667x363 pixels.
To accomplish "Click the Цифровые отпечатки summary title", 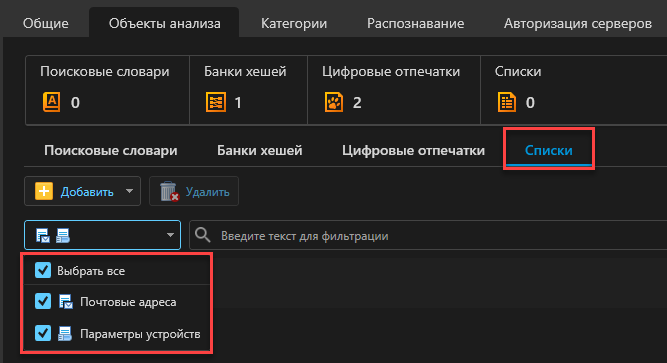I will coord(391,71).
